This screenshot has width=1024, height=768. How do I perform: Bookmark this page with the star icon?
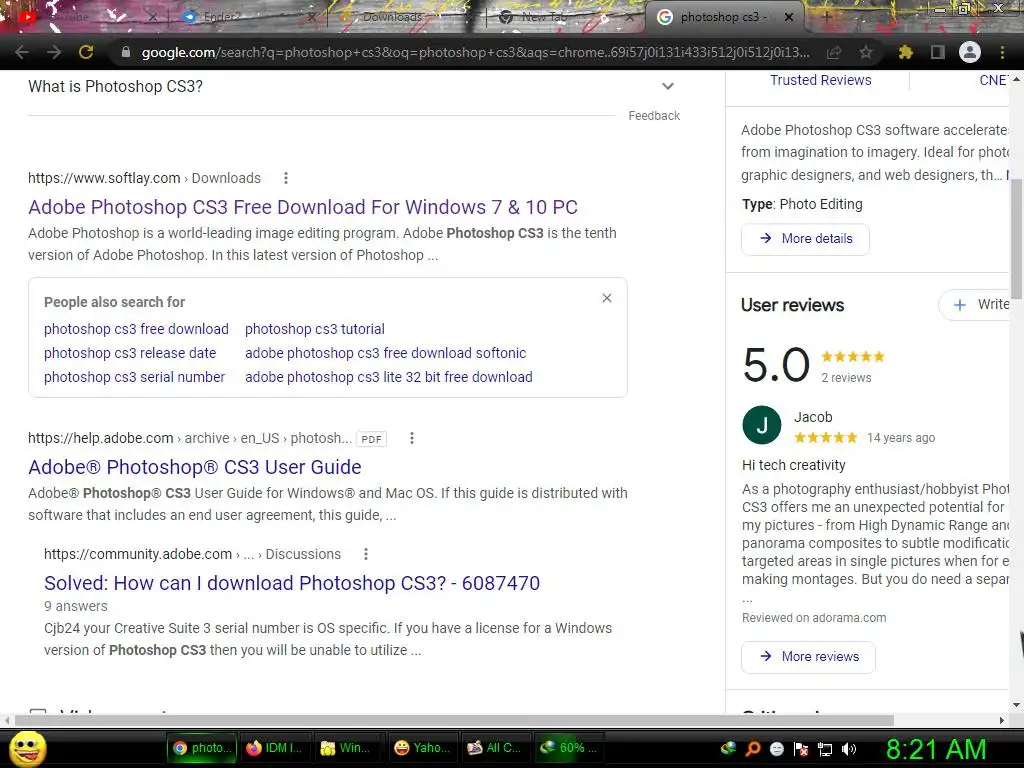pyautogui.click(x=865, y=52)
